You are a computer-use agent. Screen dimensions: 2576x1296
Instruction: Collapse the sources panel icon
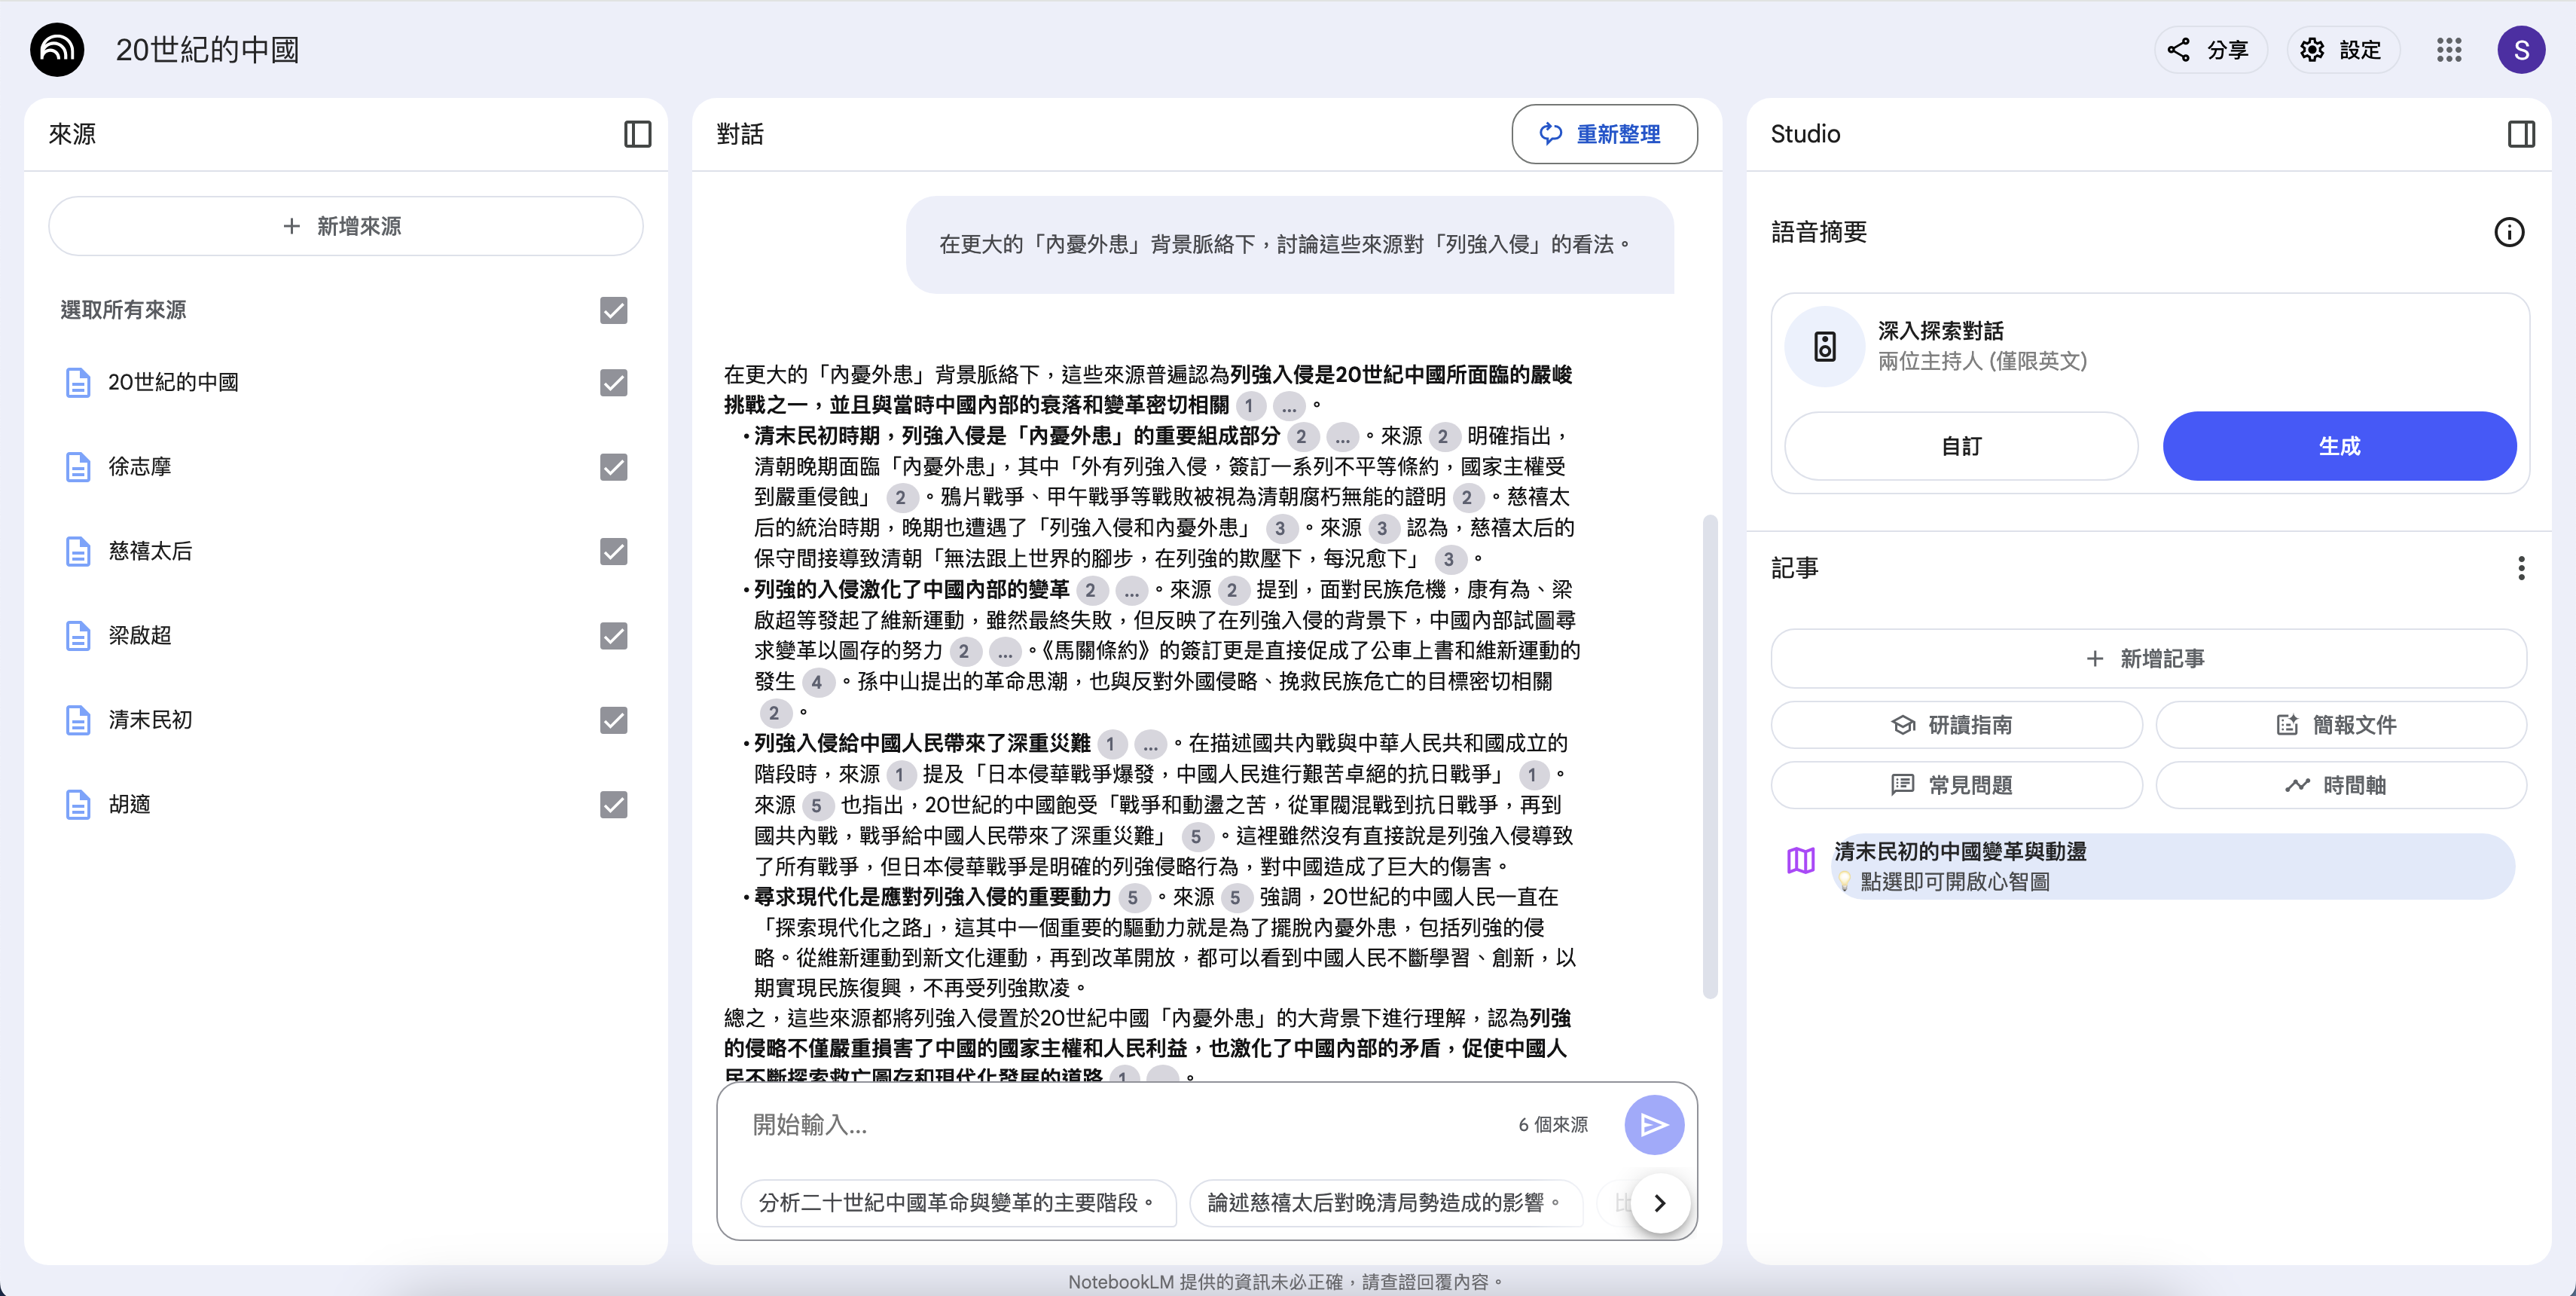(637, 134)
